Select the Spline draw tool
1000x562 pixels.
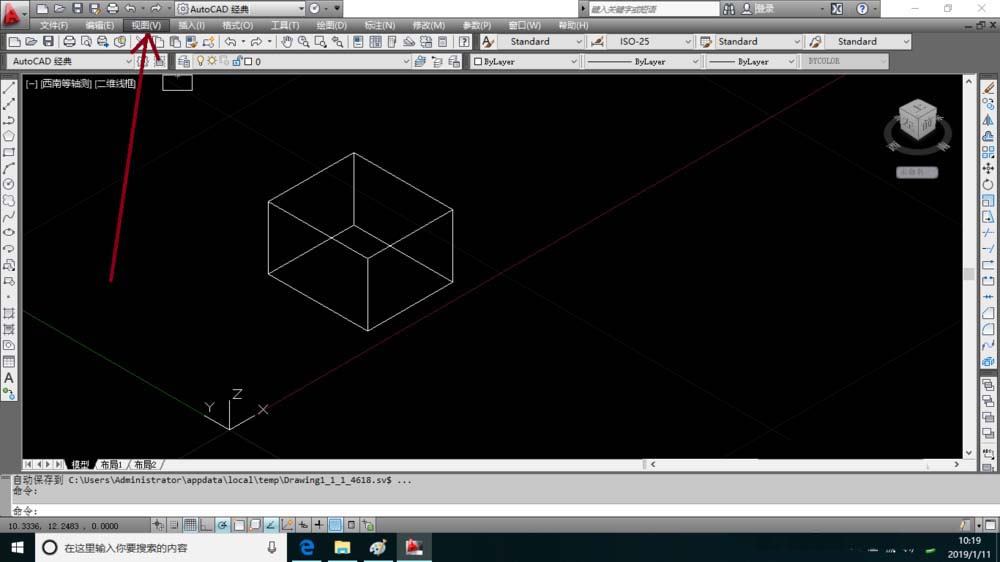[9, 217]
